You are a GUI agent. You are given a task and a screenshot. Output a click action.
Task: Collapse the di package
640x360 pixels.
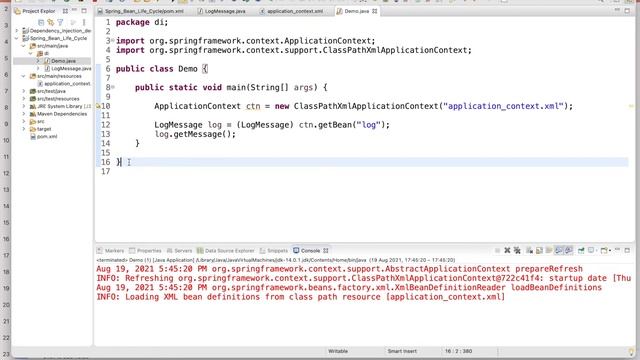click(x=31, y=53)
